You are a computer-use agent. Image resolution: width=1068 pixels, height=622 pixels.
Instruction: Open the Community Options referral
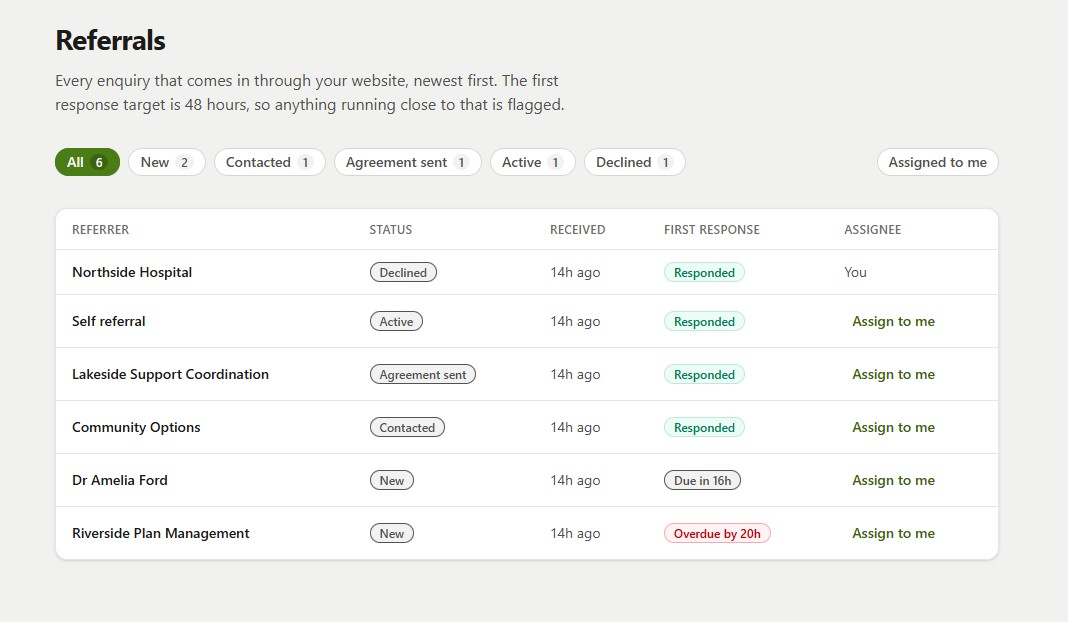(x=136, y=428)
